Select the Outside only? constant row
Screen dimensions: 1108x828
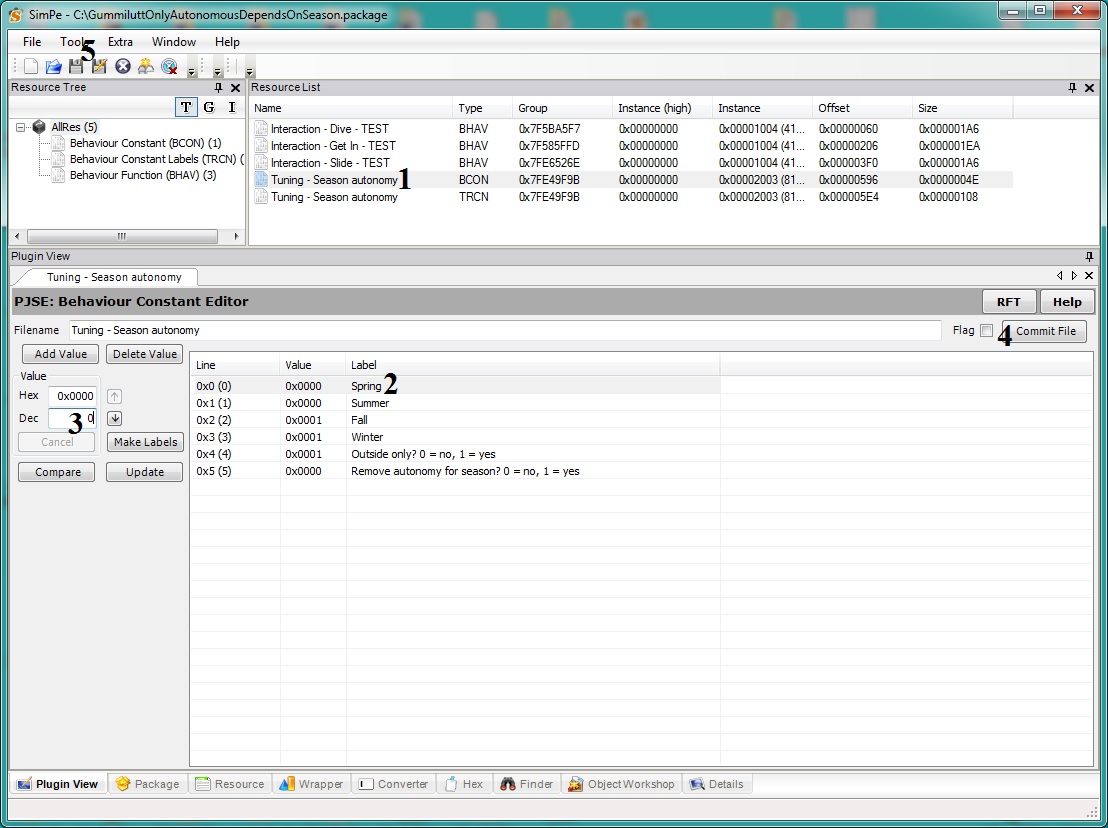click(x=456, y=454)
